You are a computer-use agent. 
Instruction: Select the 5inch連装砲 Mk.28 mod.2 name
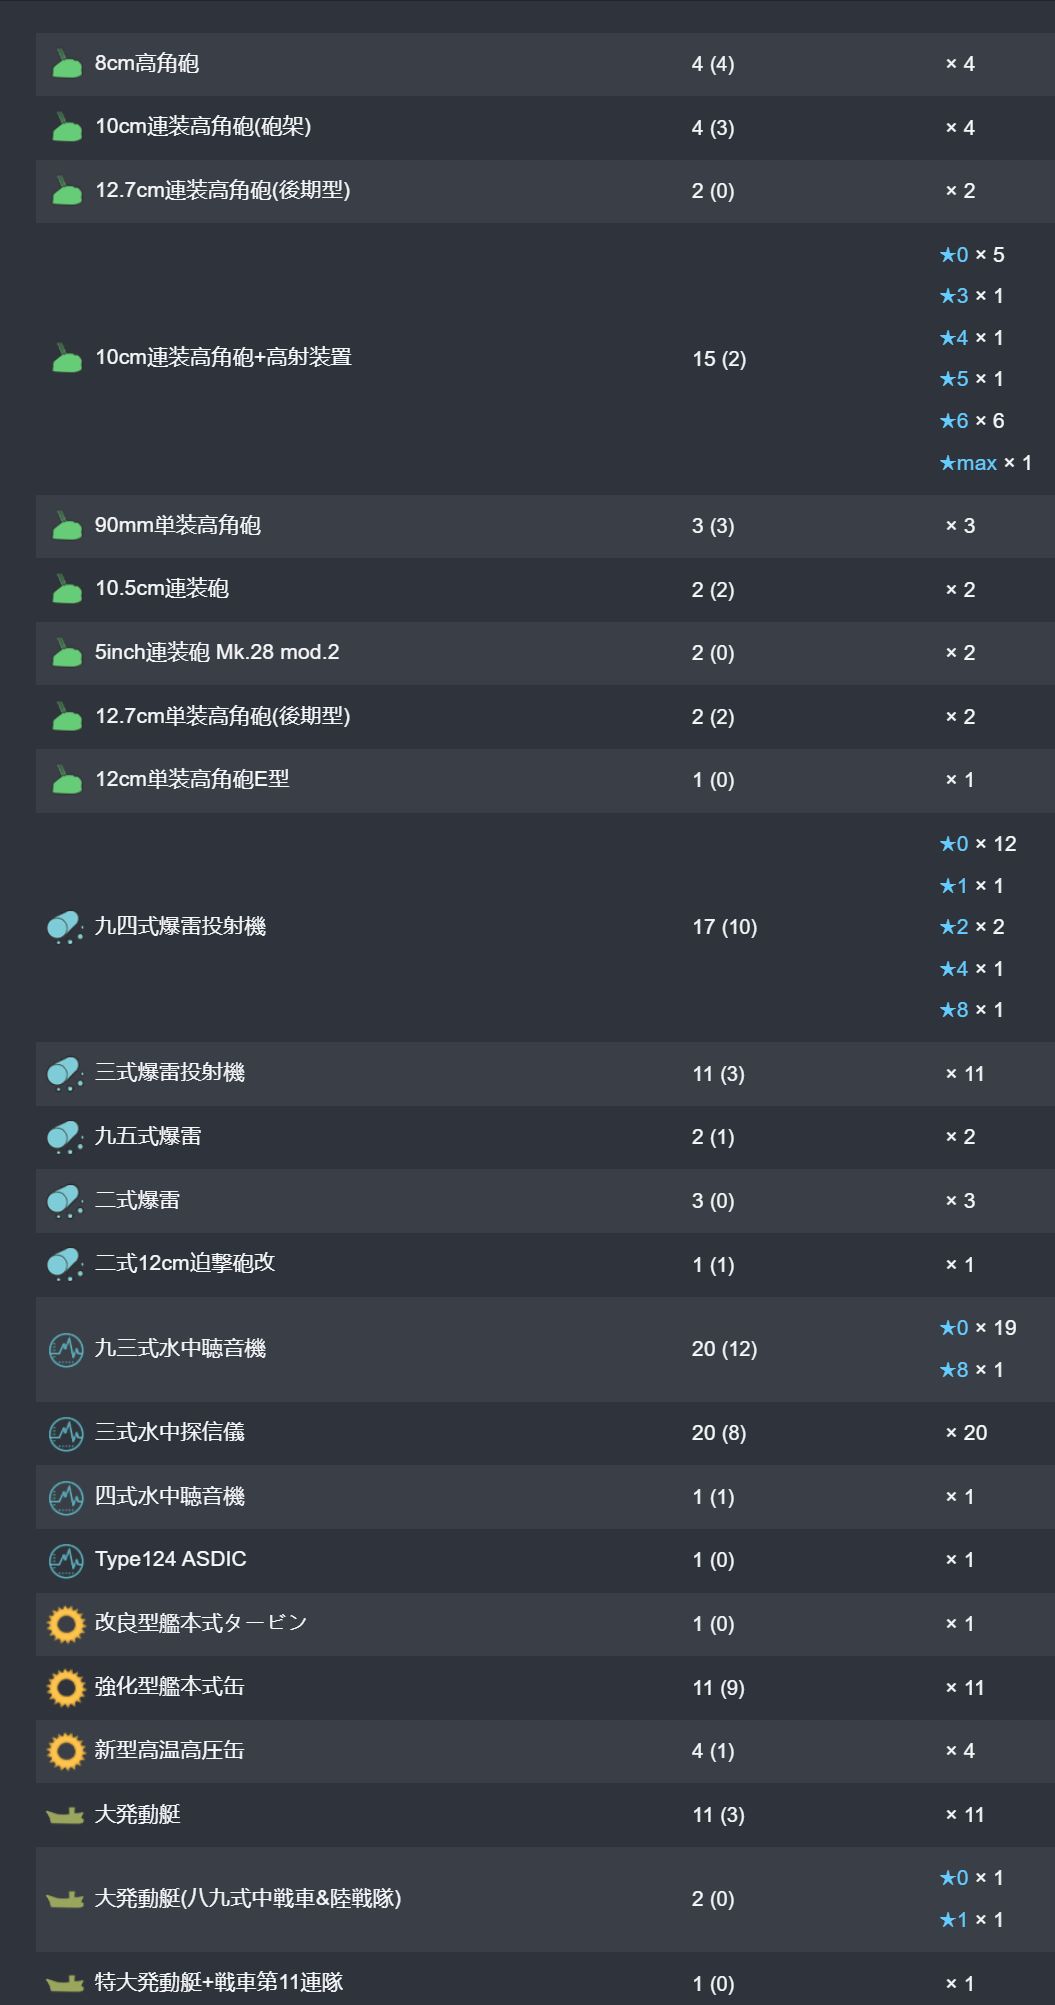(x=217, y=652)
